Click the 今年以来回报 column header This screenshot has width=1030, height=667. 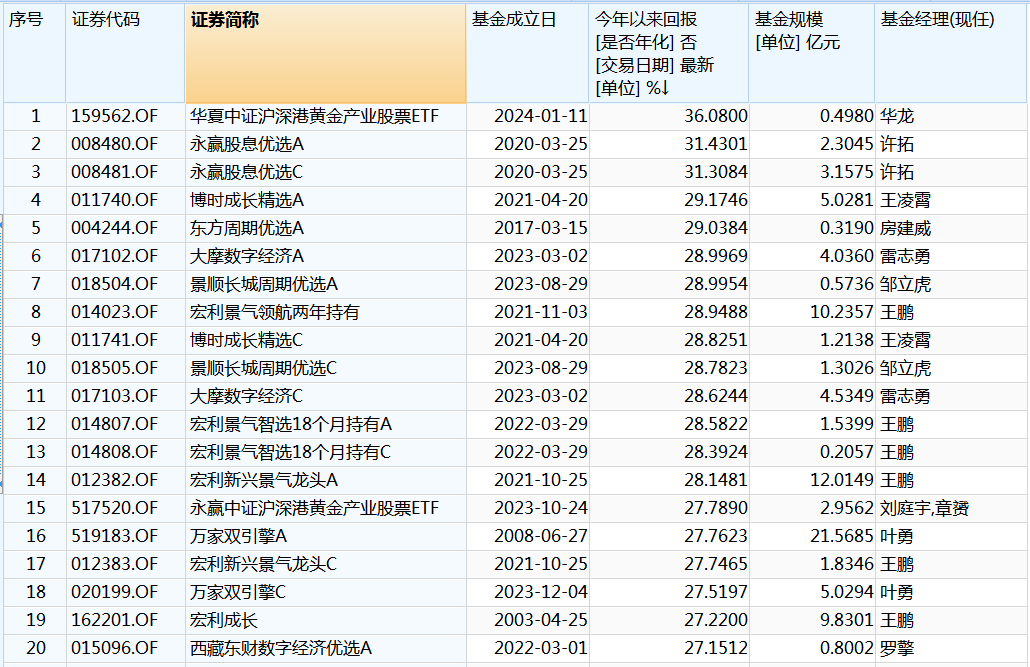669,54
